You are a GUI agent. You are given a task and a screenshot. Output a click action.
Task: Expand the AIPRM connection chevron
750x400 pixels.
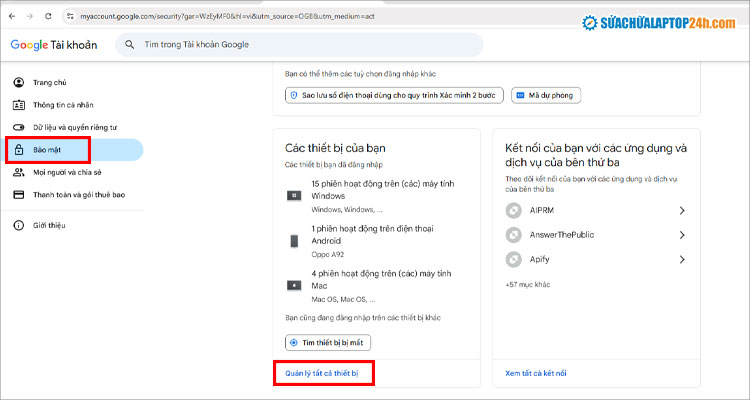681,210
